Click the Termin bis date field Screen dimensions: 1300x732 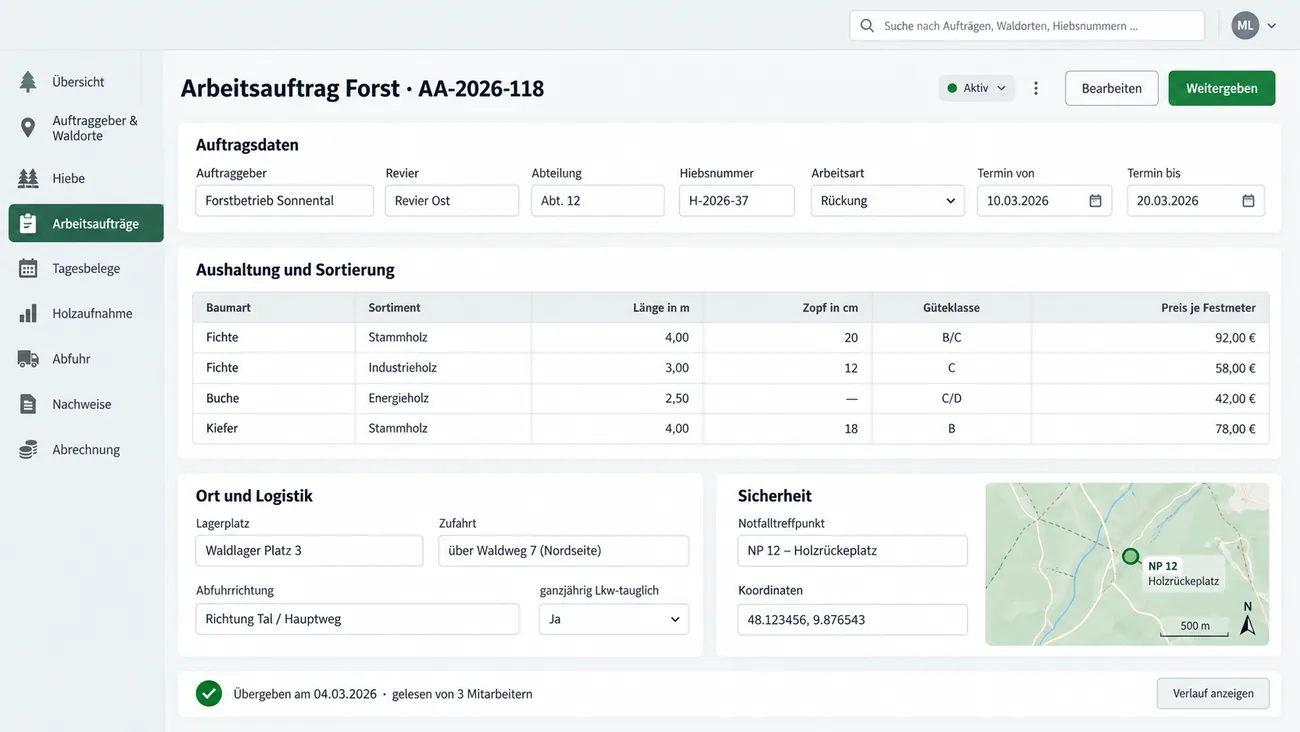click(x=1196, y=201)
